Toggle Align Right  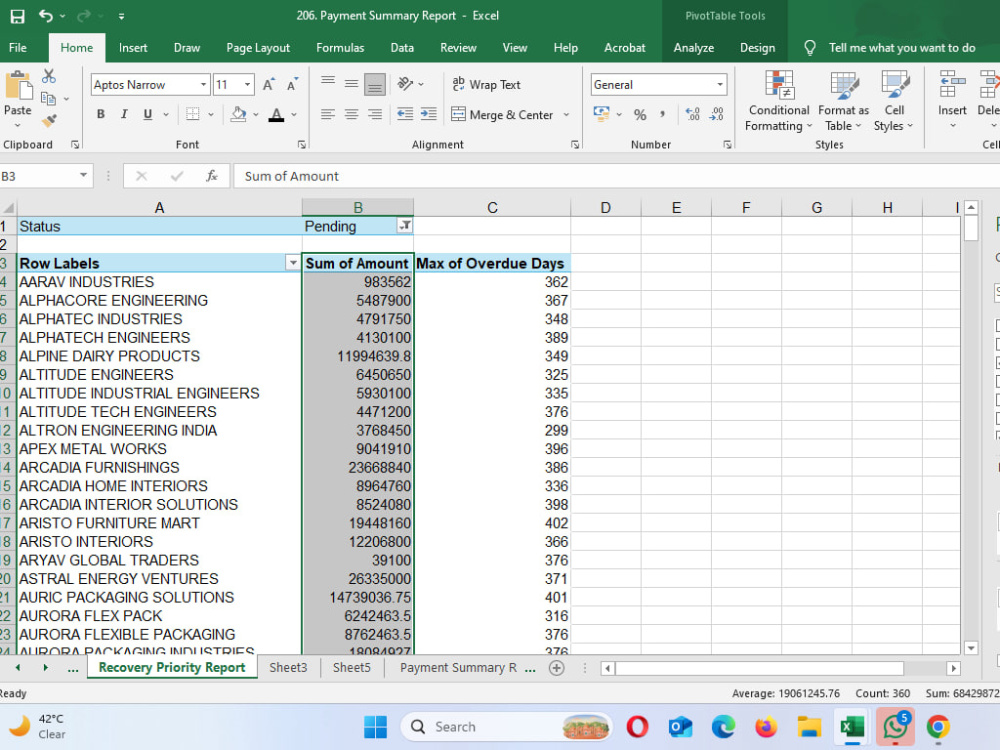click(375, 114)
